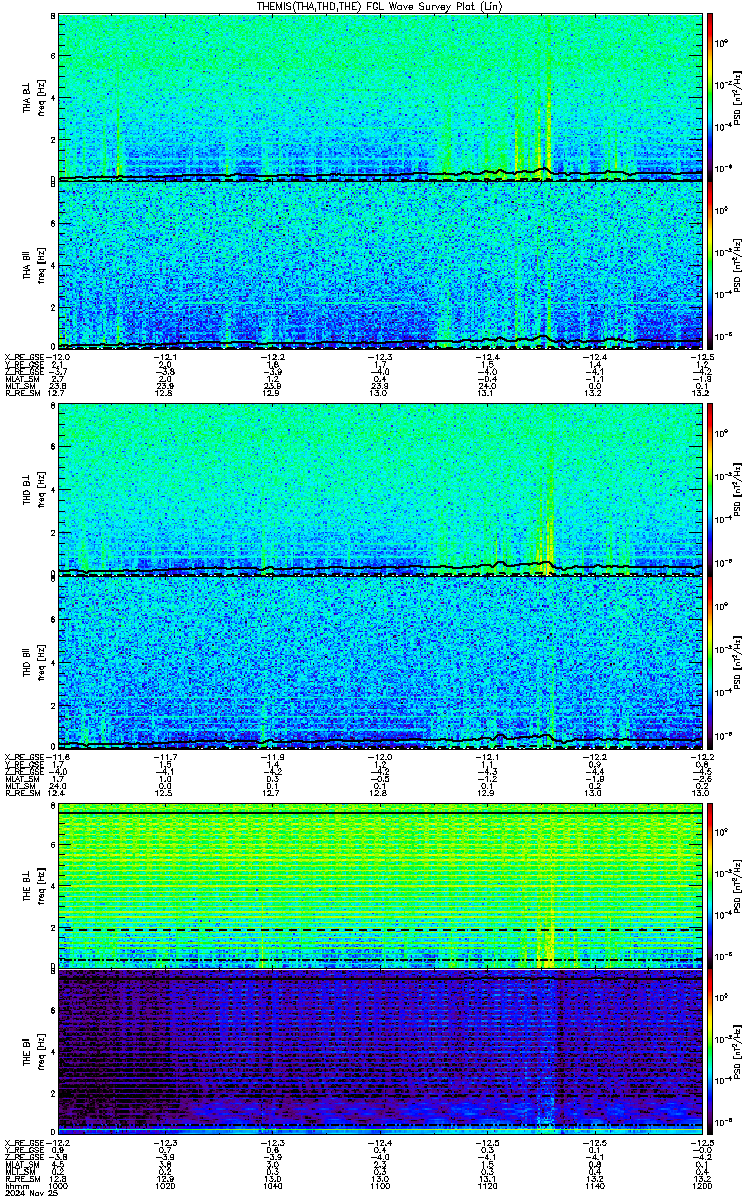Click the hhmm time axis row label
Image resolution: width=750 pixels, height=1200 pixels.
(15, 1186)
